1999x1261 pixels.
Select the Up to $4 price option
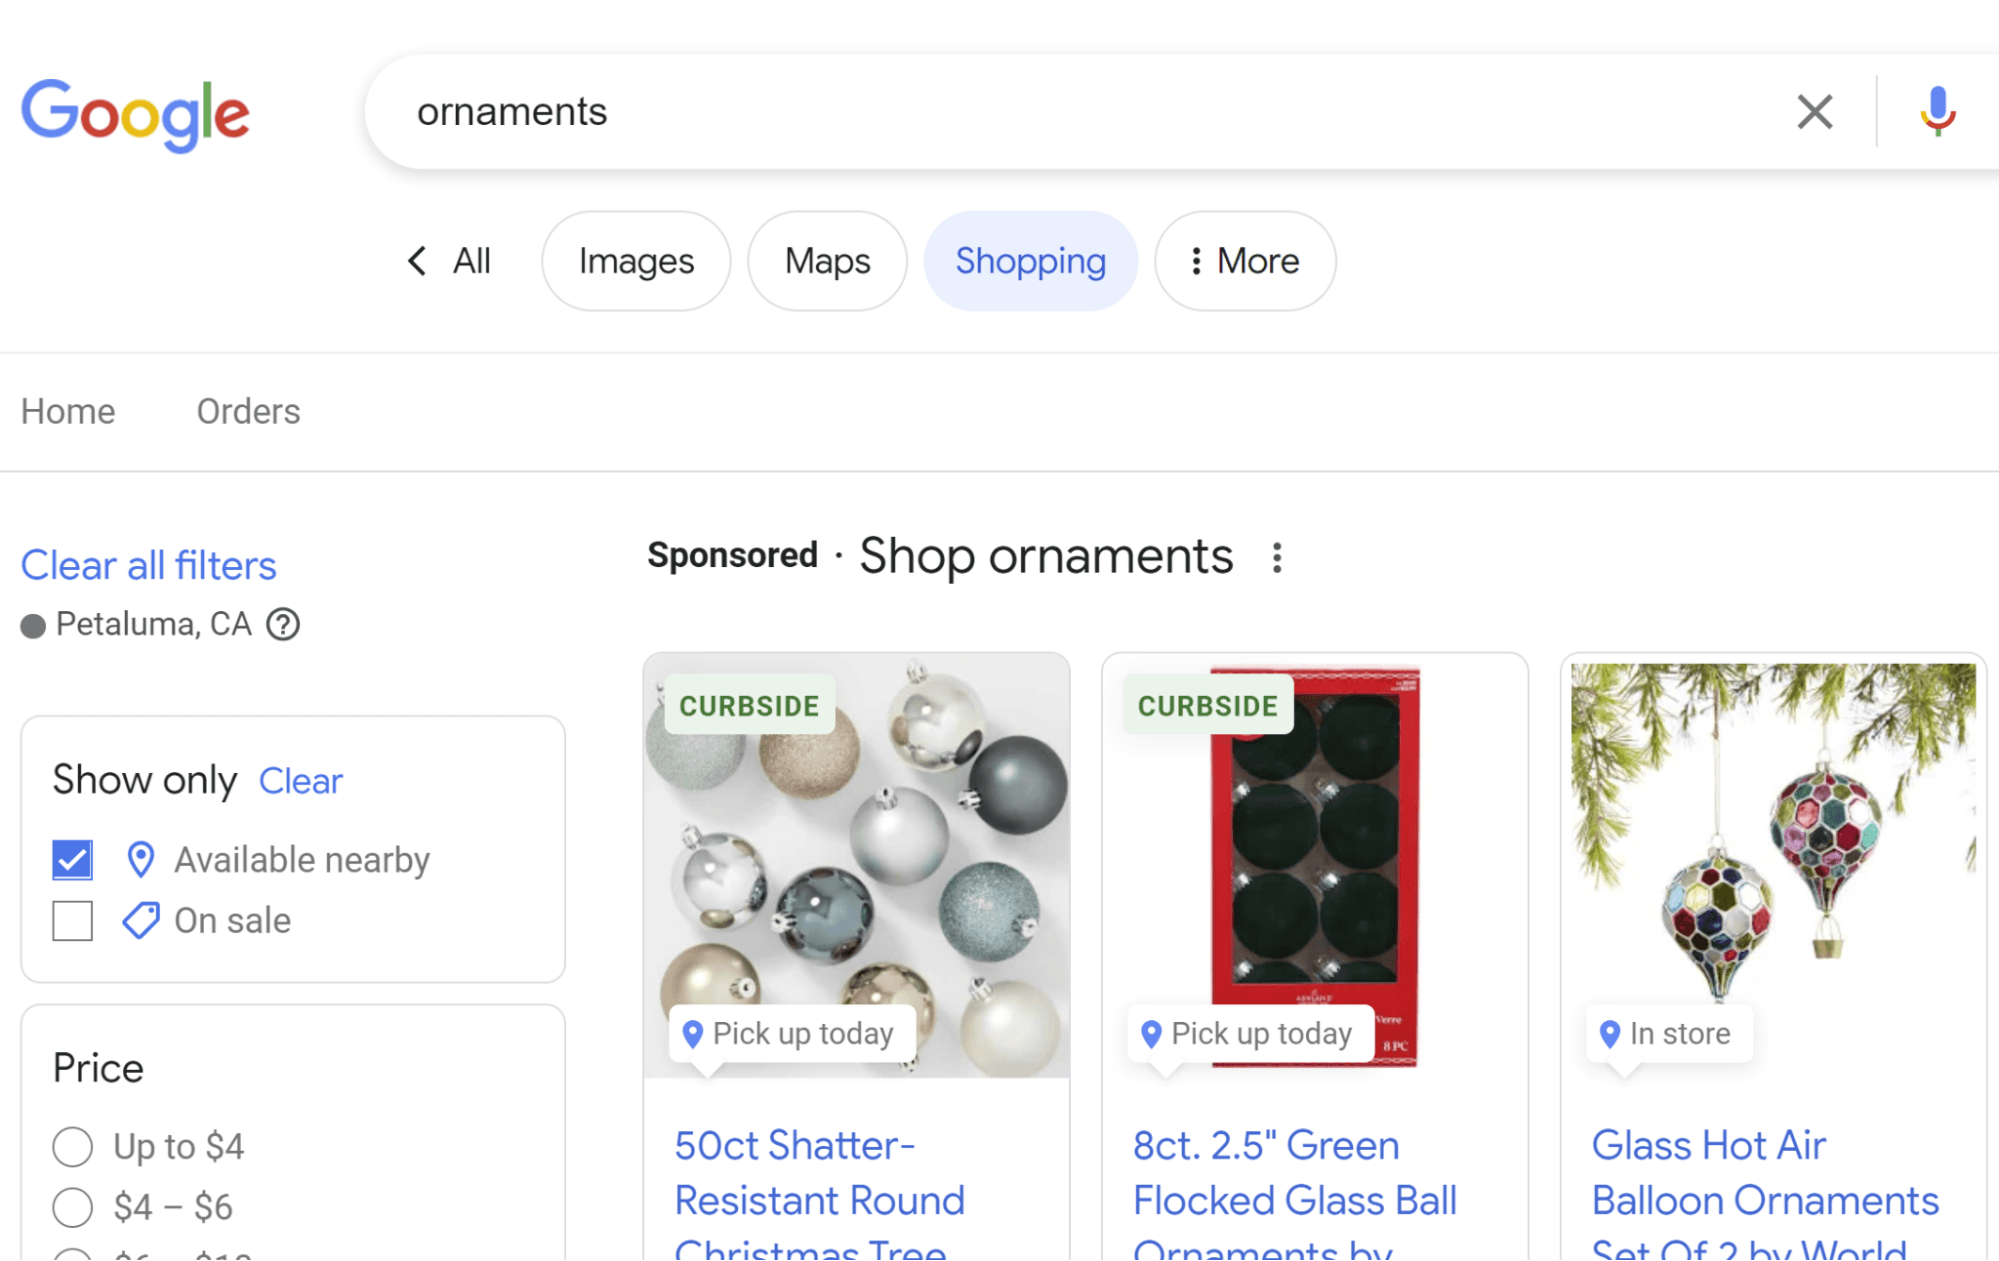coord(73,1147)
